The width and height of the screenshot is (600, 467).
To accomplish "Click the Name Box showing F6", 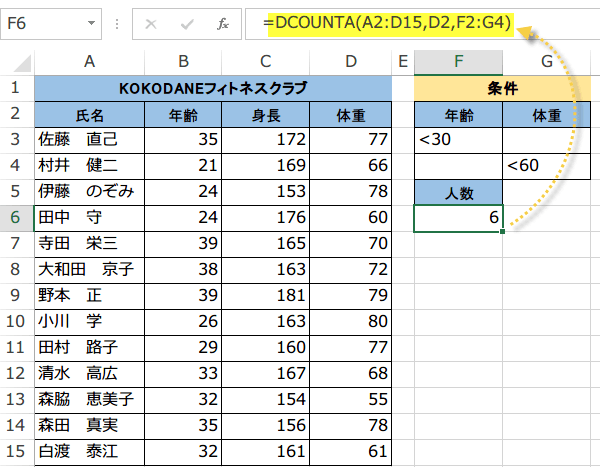I will [51, 24].
